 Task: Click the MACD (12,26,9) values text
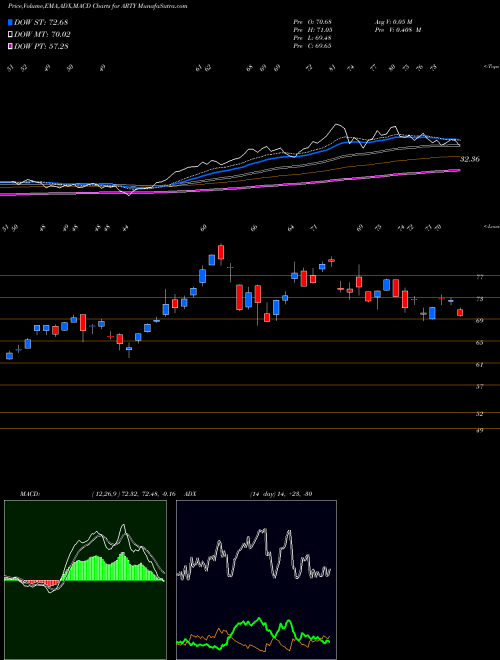click(x=133, y=494)
